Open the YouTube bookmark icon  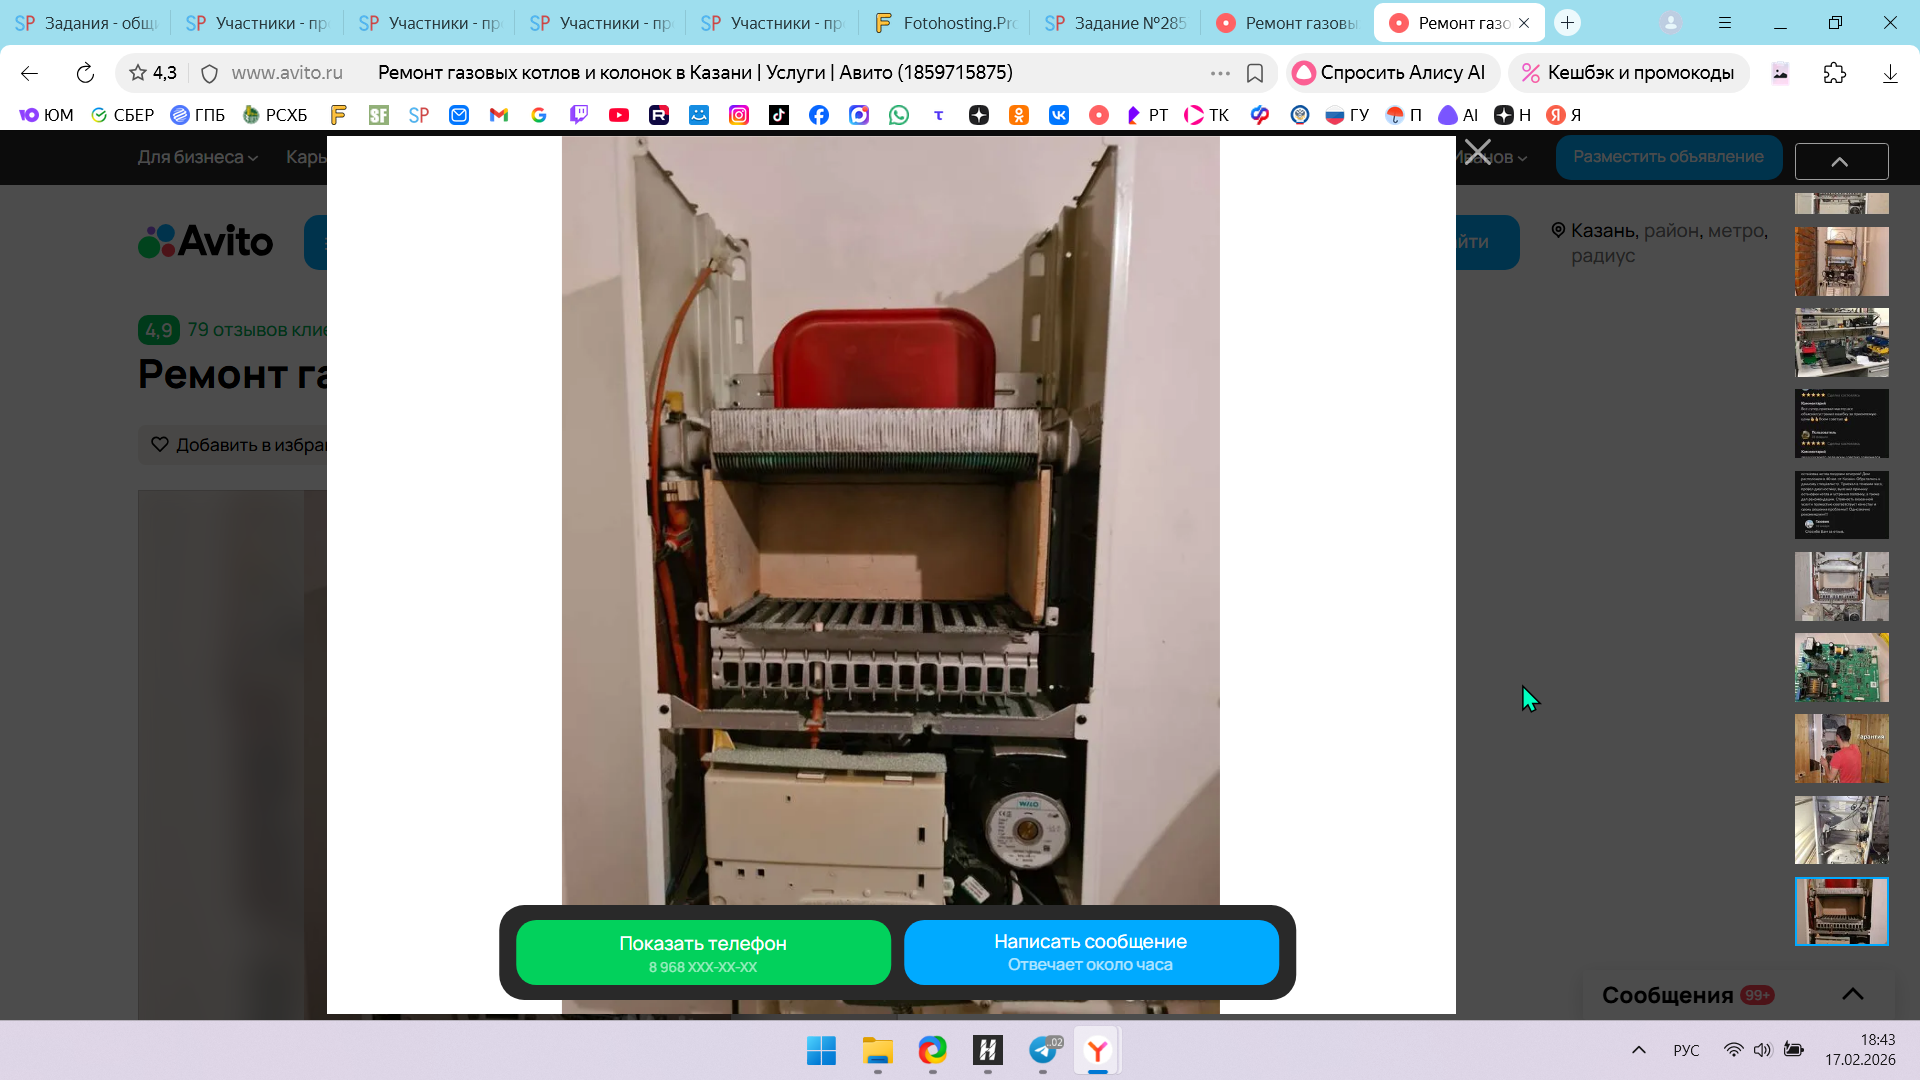(619, 115)
